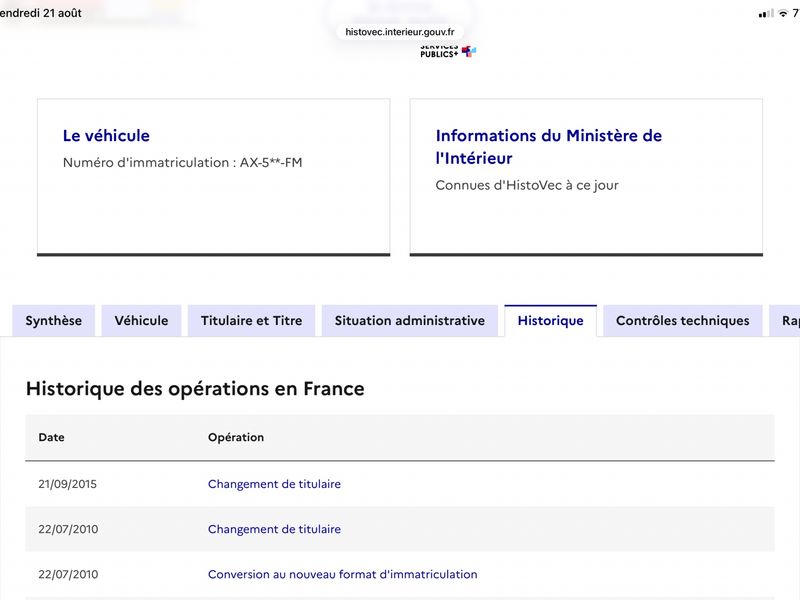Click Connues d'HistoVec à ce jour text

(527, 185)
